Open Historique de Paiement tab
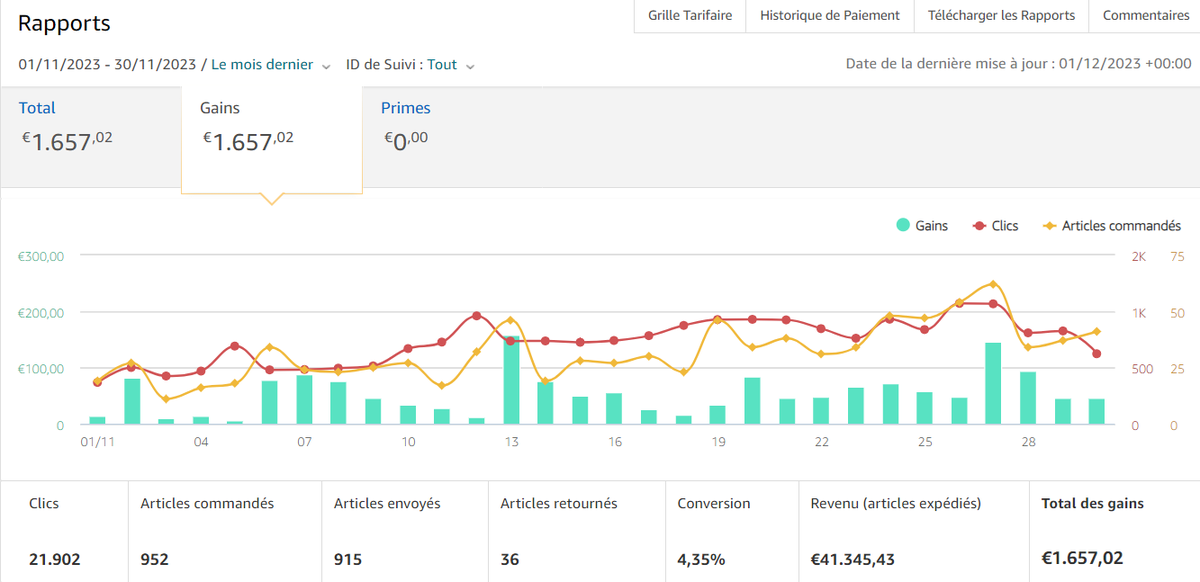The image size is (1200, 582). (830, 16)
